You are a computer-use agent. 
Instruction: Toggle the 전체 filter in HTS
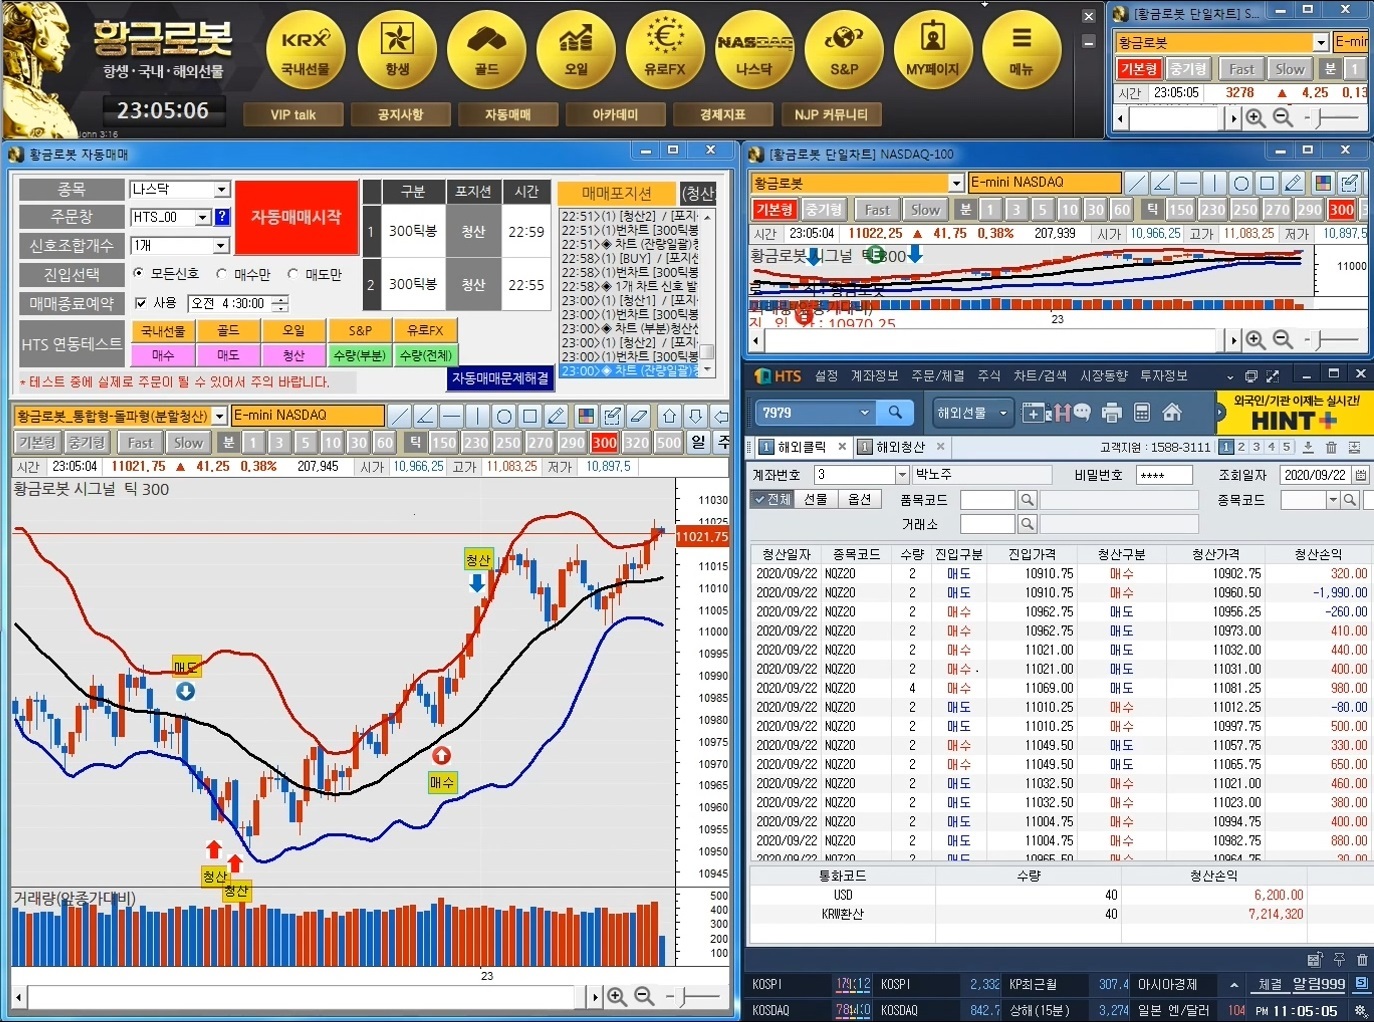coord(773,499)
